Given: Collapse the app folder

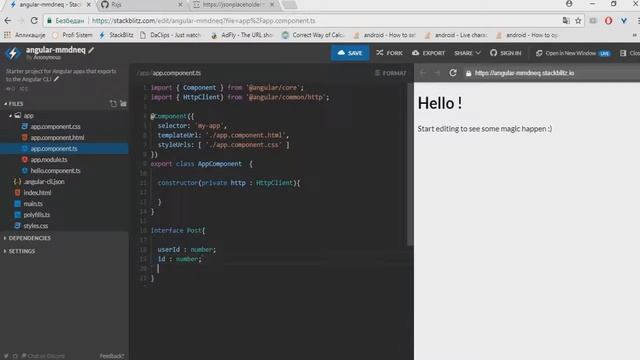Looking at the screenshot, I should pos(24,116).
